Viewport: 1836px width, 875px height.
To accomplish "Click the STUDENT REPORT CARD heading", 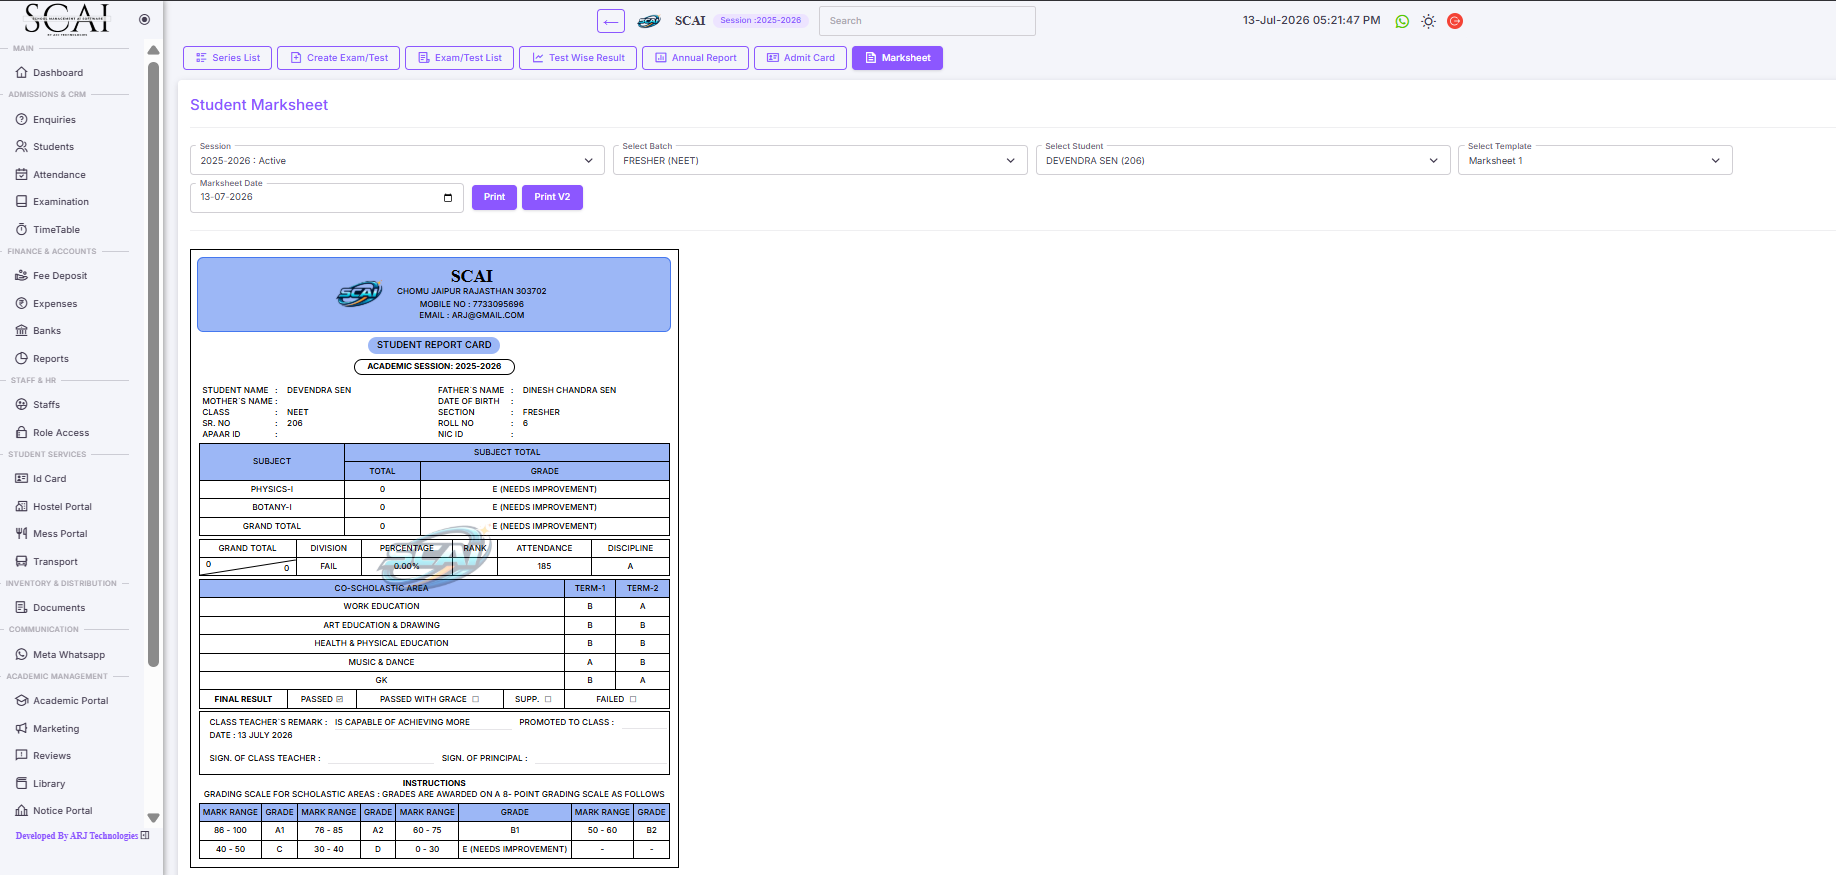I will (434, 345).
